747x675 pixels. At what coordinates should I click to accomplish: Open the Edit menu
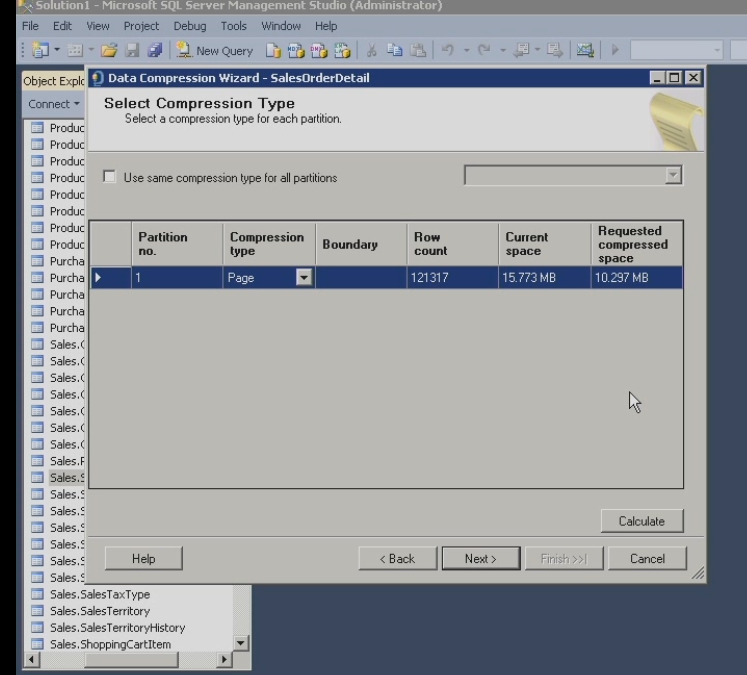62,26
